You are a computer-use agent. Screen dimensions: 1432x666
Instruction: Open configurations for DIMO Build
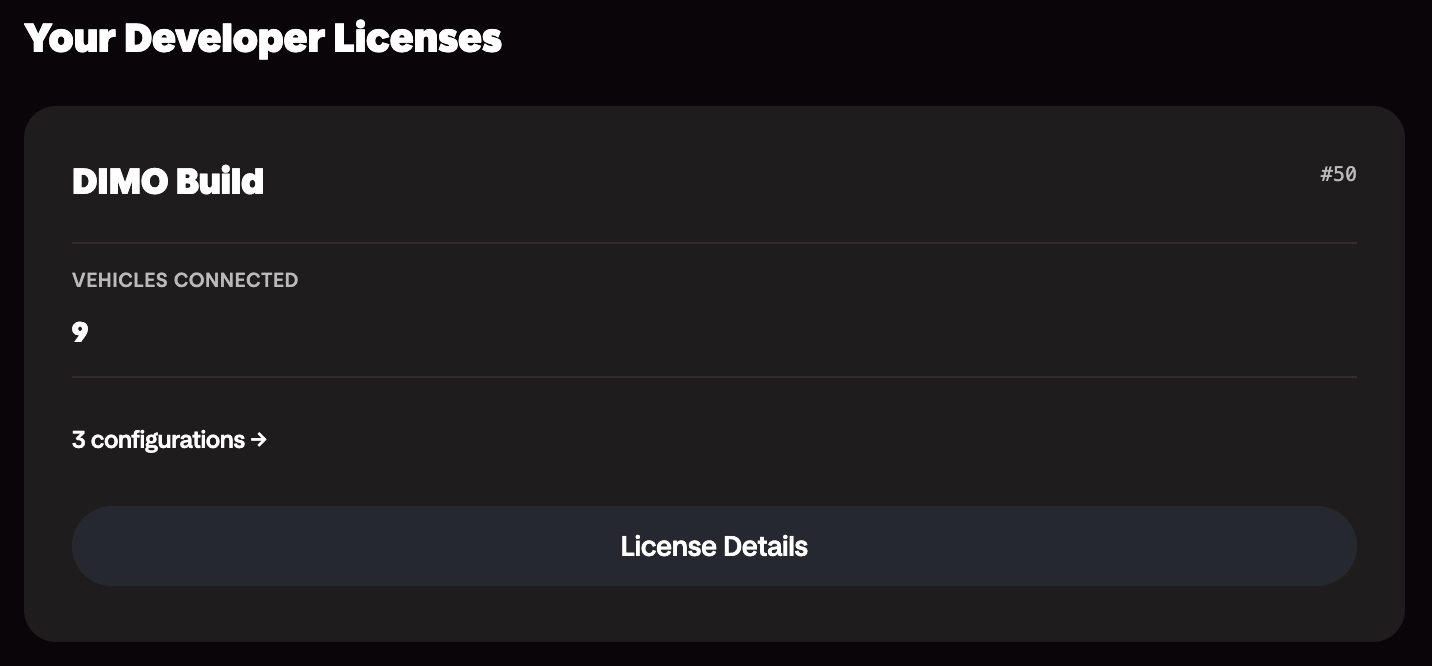pyautogui.click(x=168, y=440)
